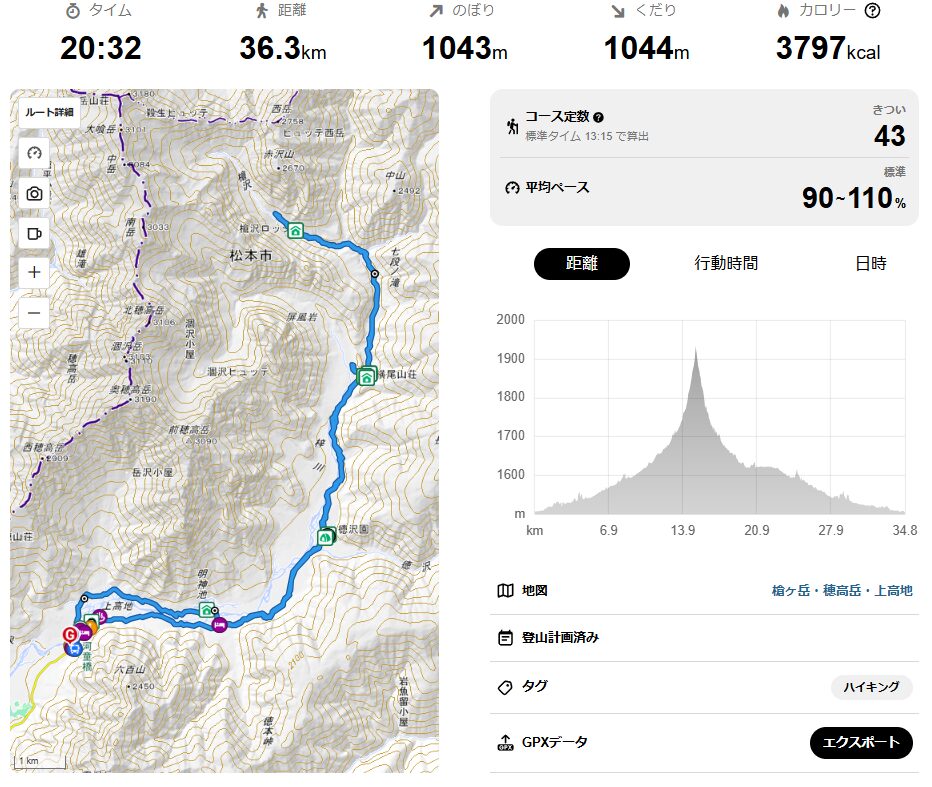This screenshot has height=787, width=932.
Task: Switch to the 日時 chart tab
Action: [871, 263]
